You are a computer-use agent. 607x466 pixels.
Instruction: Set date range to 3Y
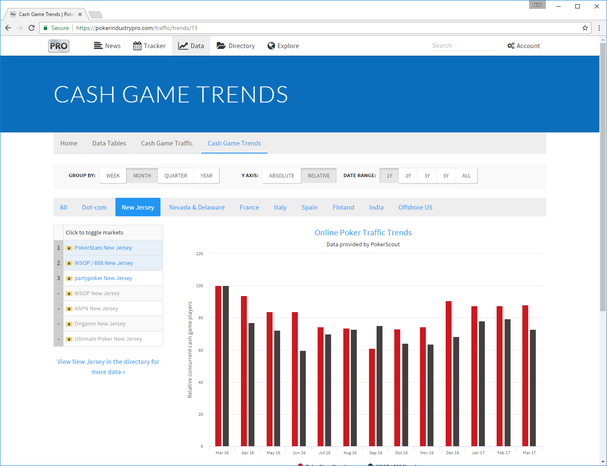click(x=427, y=176)
